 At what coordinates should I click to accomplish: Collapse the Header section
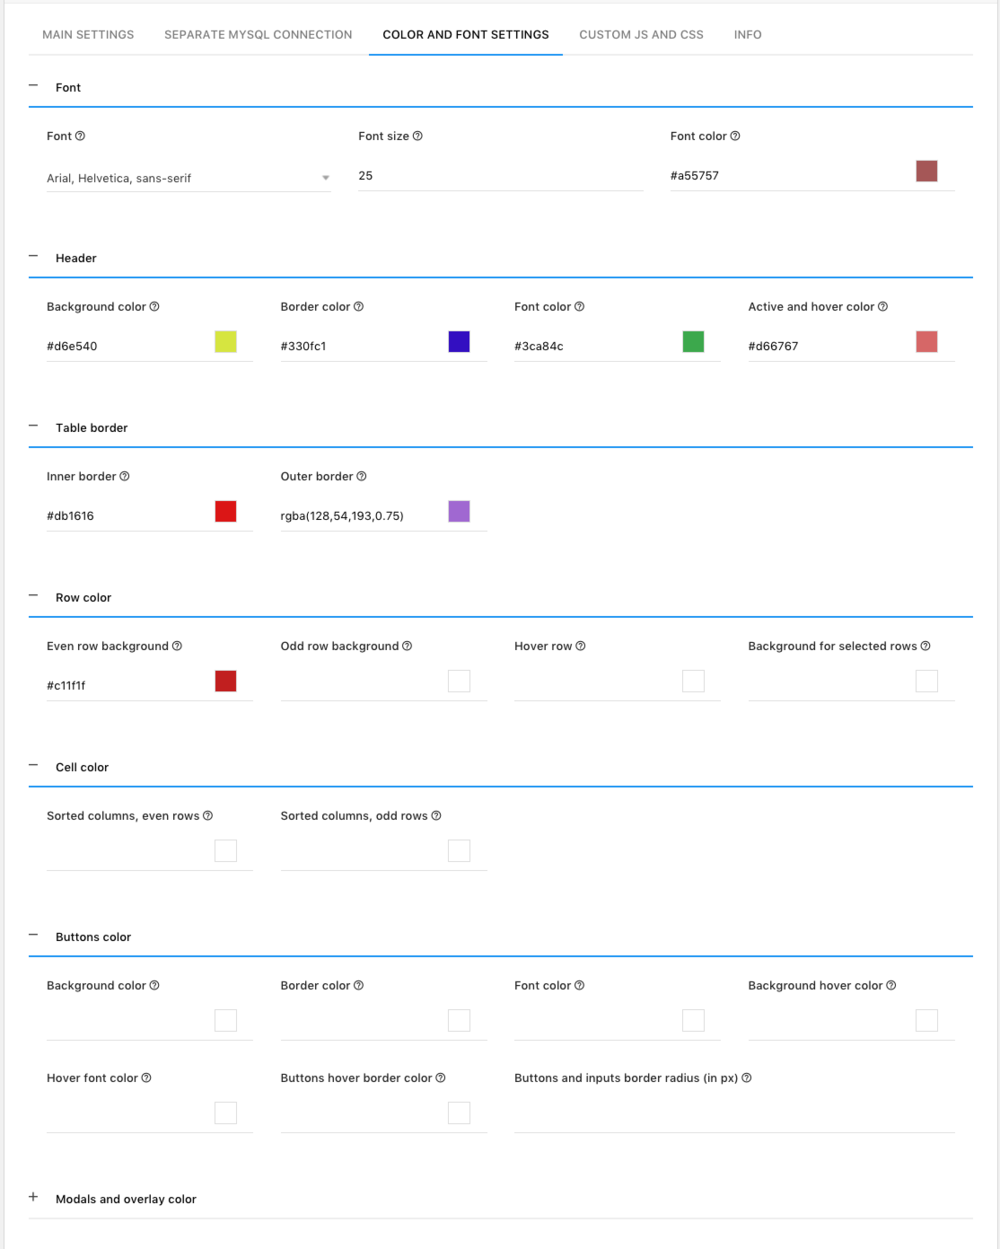click(x=34, y=257)
